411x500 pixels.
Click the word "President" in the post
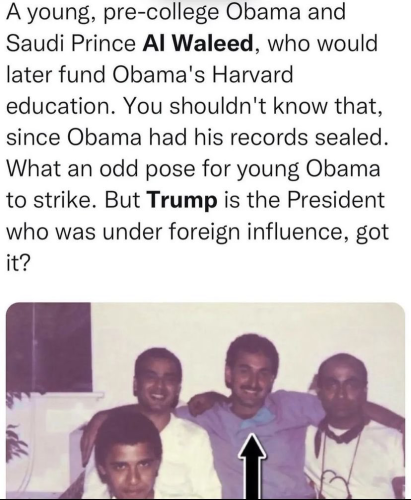(336, 200)
